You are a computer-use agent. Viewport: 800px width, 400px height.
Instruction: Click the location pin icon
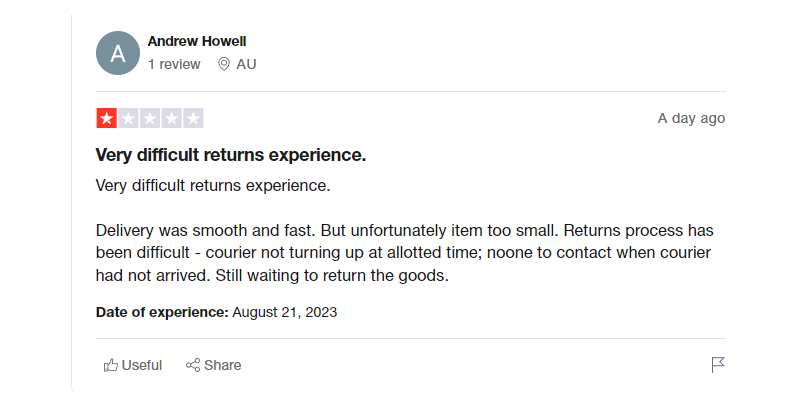(224, 64)
